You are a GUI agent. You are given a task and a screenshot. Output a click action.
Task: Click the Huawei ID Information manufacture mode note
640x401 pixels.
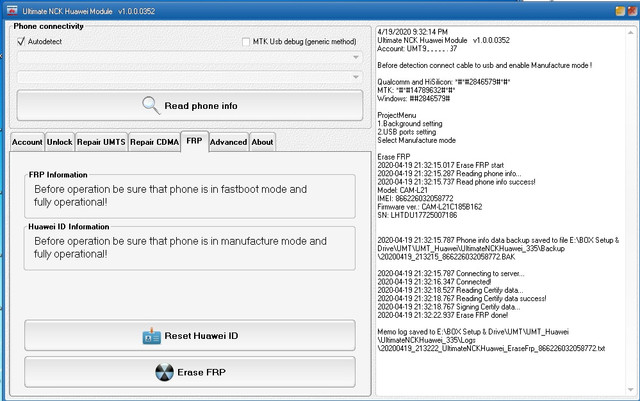coord(180,247)
